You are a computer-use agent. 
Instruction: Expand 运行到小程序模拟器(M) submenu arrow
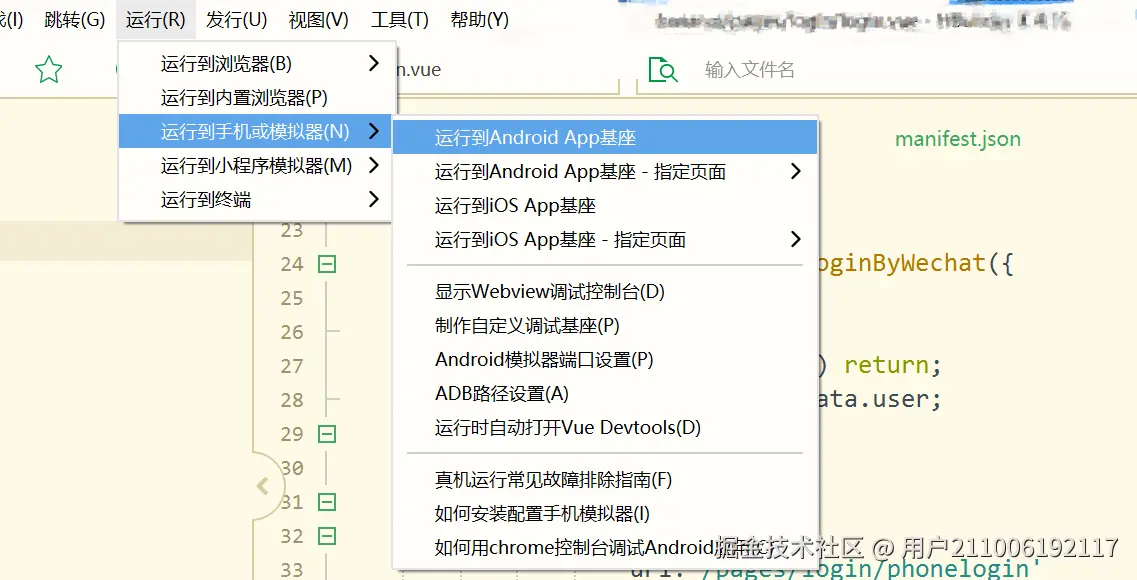[373, 165]
